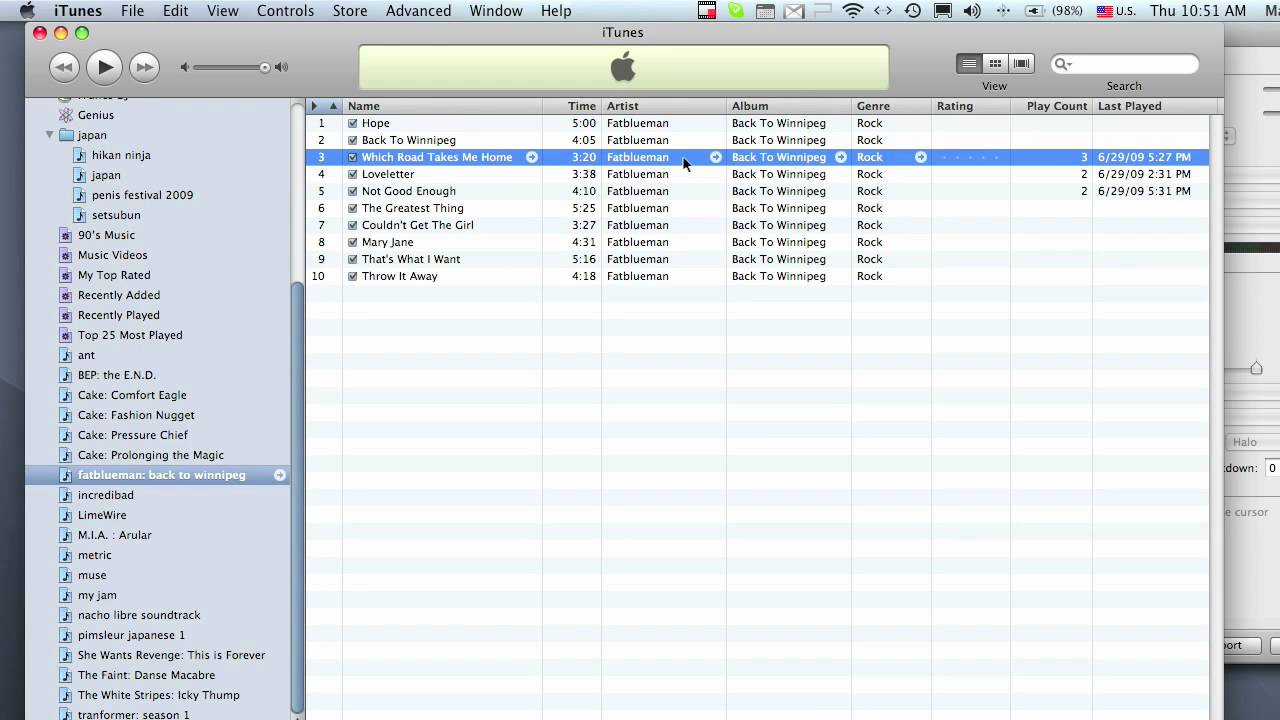The image size is (1280, 720).
Task: Click the store arrow next to song name
Action: pos(532,157)
